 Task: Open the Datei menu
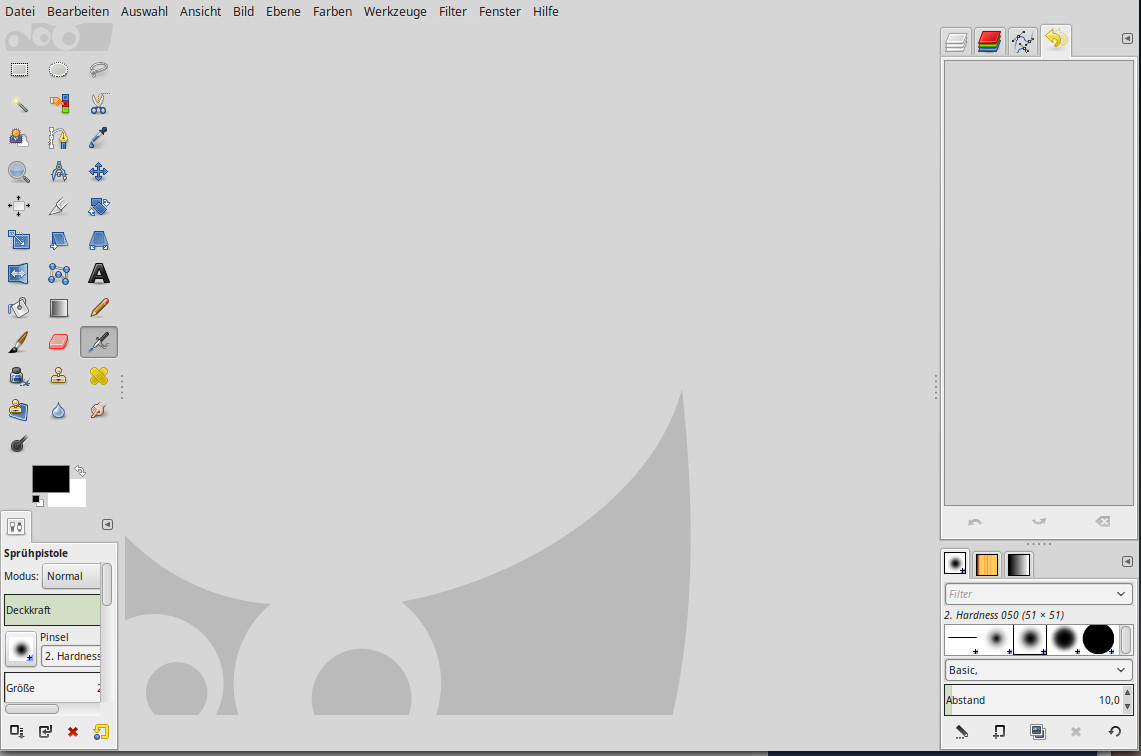[20, 12]
